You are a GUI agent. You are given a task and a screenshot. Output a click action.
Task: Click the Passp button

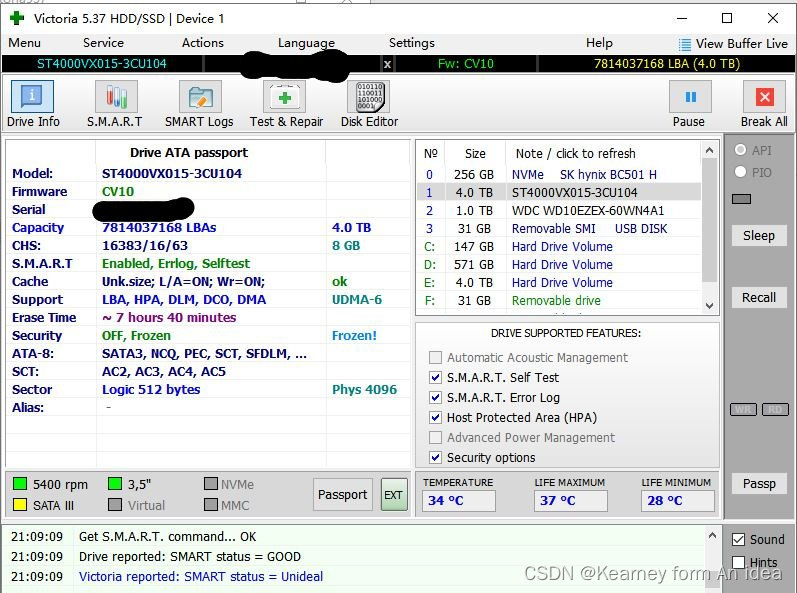pyautogui.click(x=758, y=484)
